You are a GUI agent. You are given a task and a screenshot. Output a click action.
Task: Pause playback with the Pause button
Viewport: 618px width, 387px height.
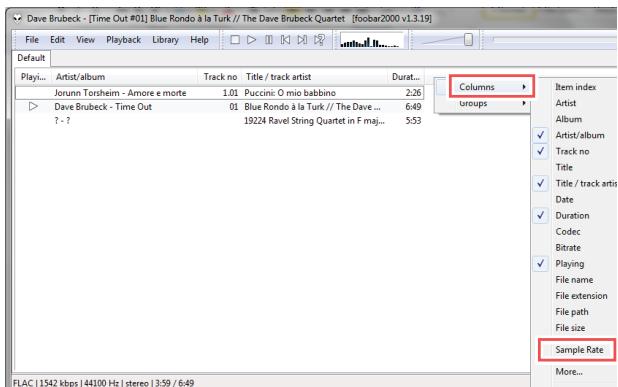[269, 40]
